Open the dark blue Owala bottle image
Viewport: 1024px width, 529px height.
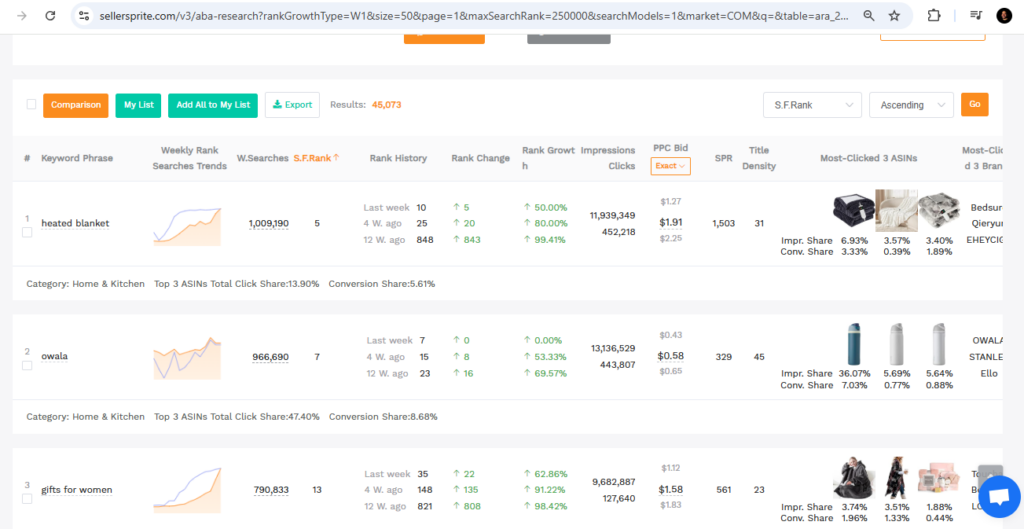pyautogui.click(x=854, y=344)
